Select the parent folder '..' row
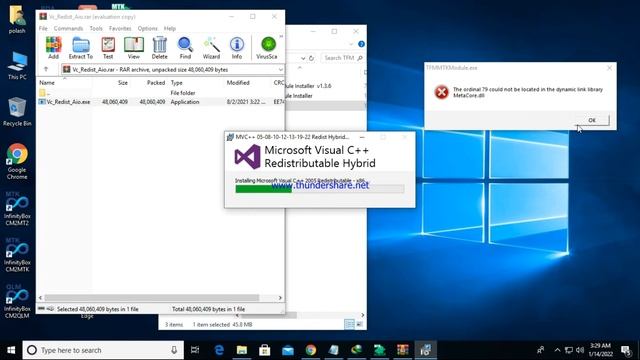Screen dimensions: 640x360 161,93
